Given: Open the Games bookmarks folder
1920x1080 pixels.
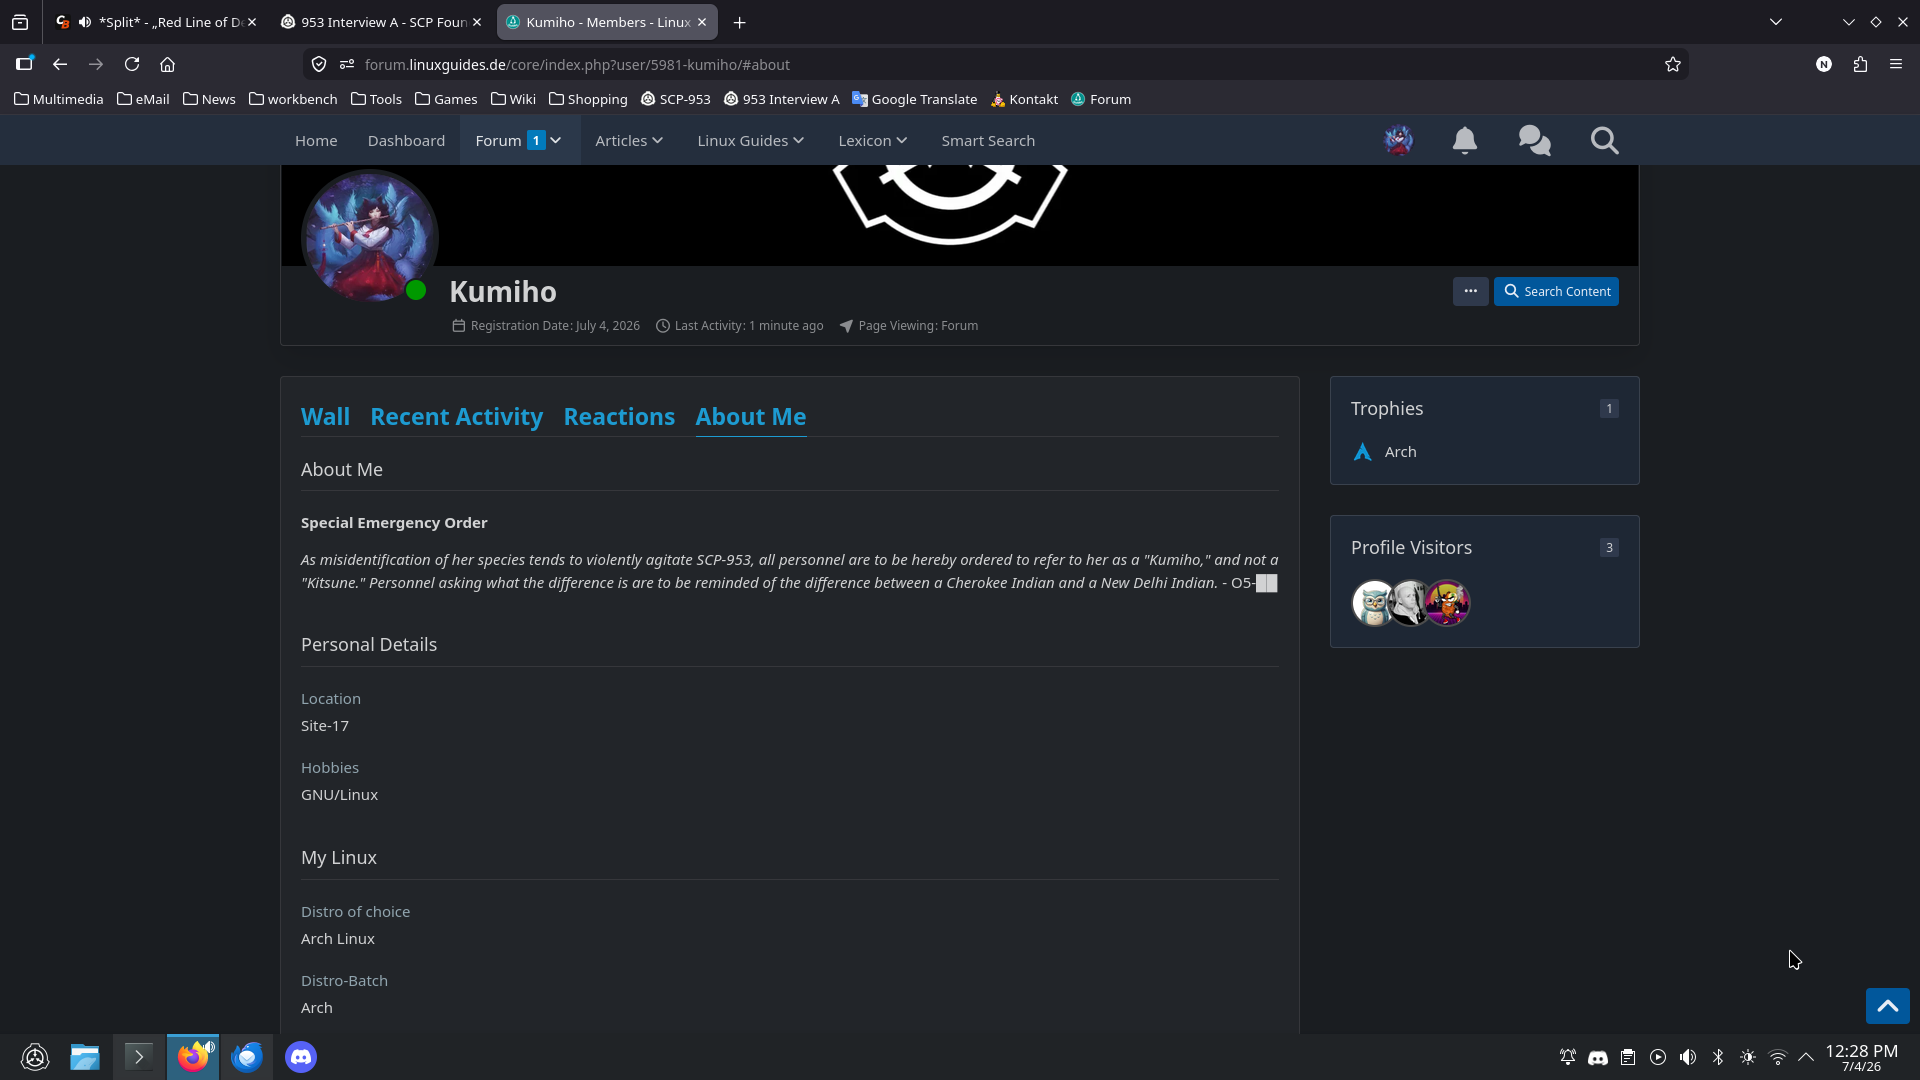Looking at the screenshot, I should [447, 99].
